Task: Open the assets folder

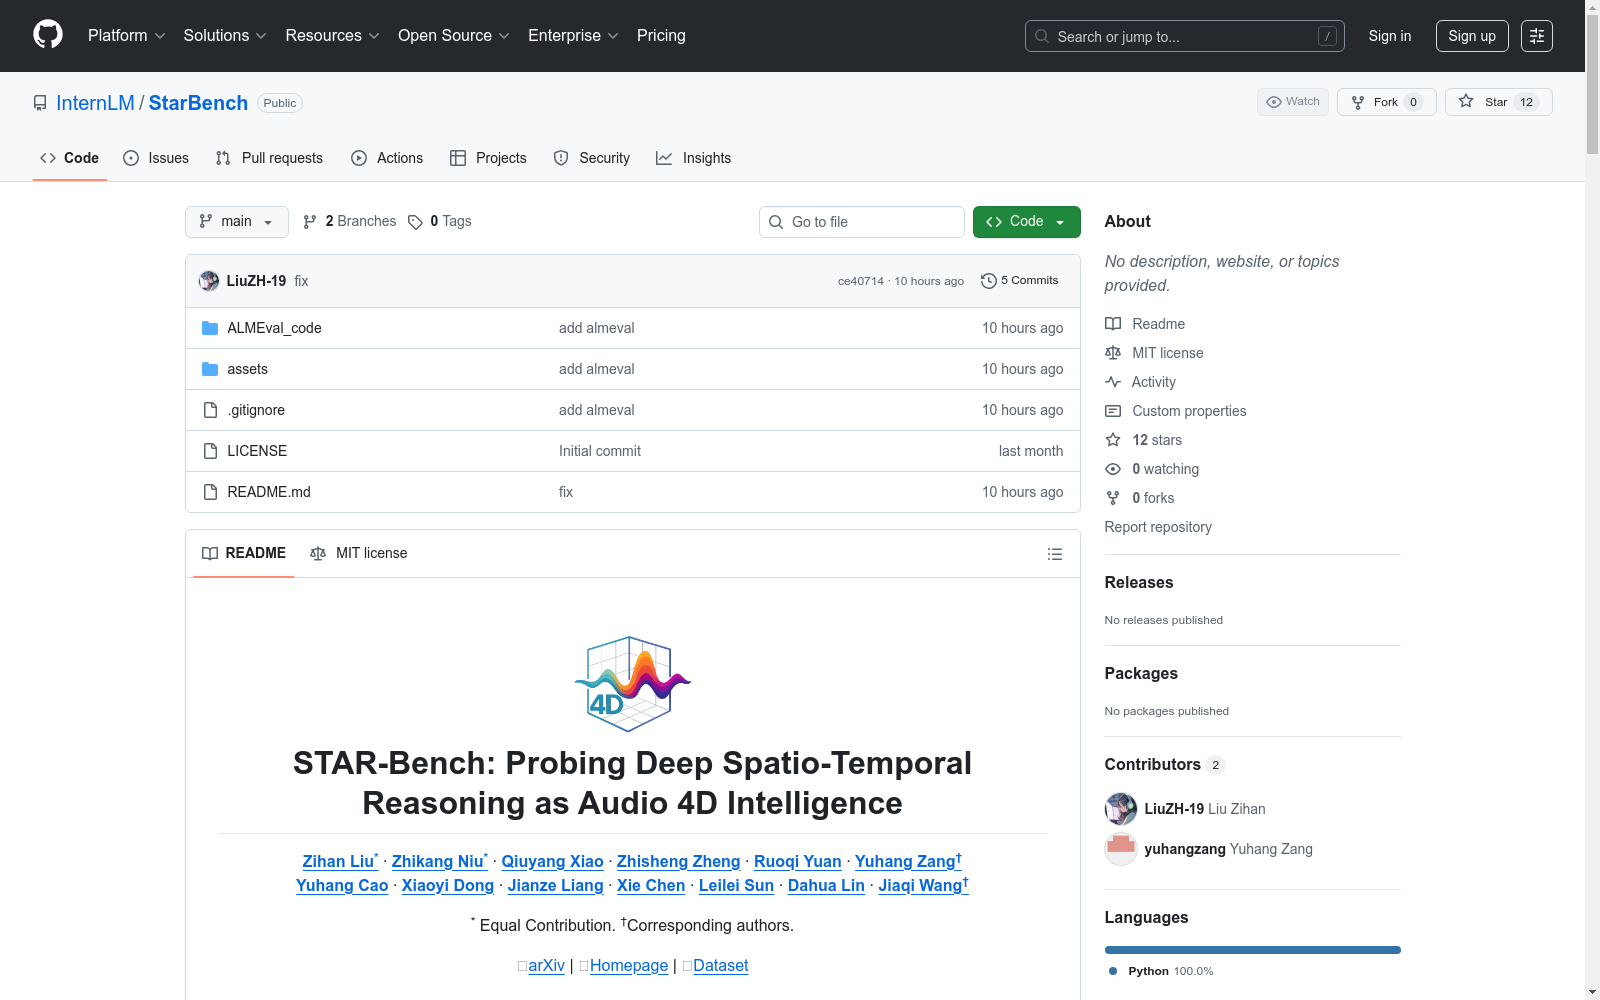Action: (247, 369)
